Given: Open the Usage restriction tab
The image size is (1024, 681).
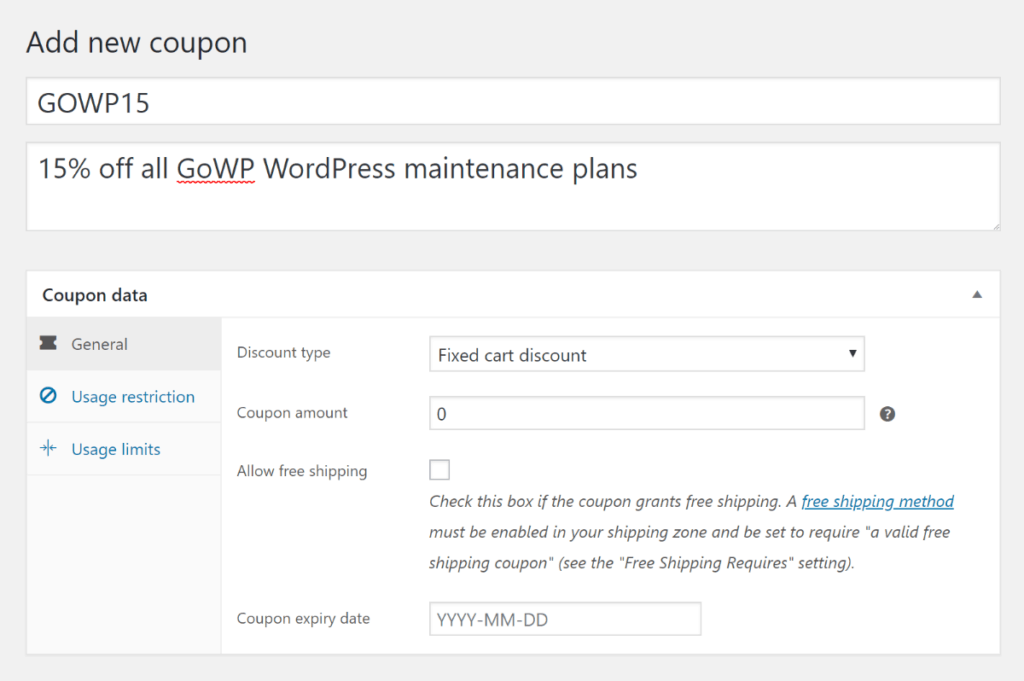Looking at the screenshot, I should 124,396.
